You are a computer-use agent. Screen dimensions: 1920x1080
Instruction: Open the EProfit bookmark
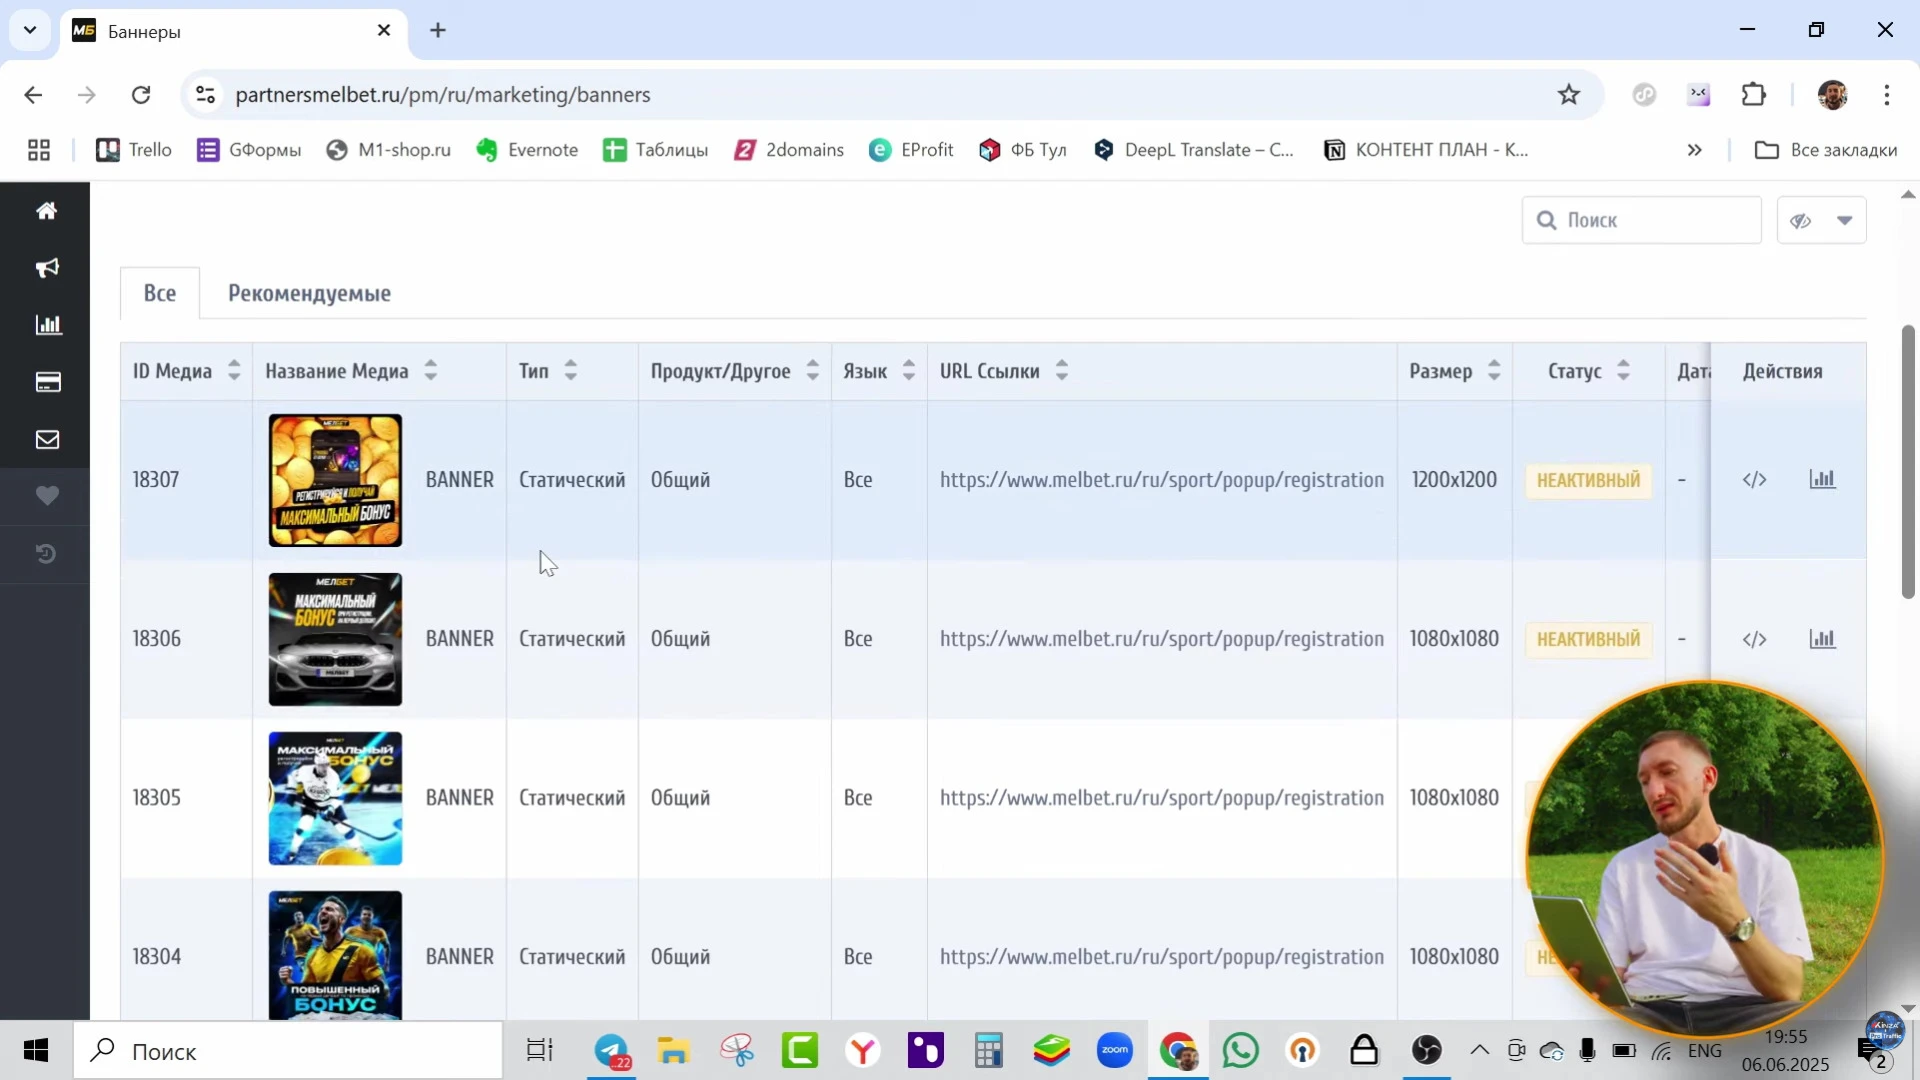pyautogui.click(x=911, y=150)
